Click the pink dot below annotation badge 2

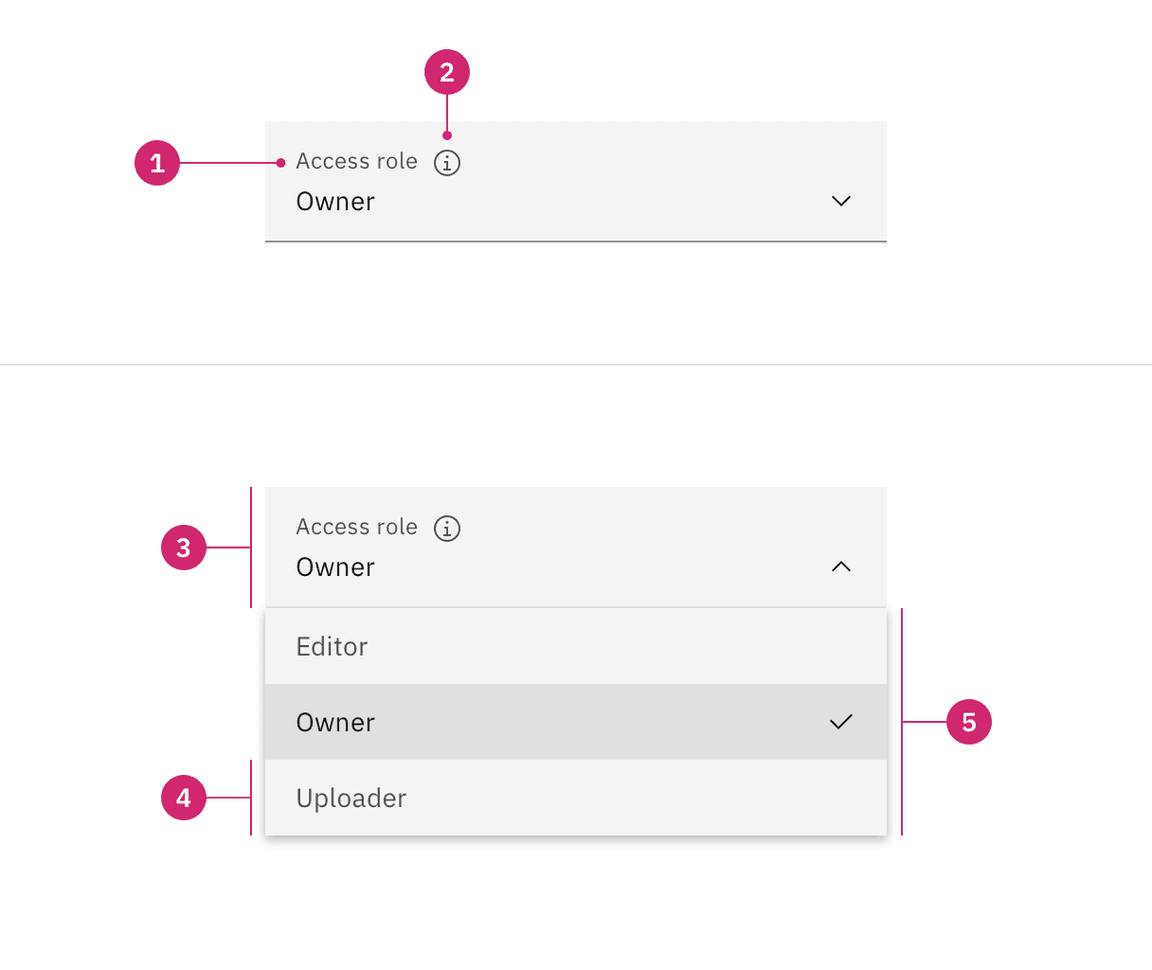tap(447, 135)
